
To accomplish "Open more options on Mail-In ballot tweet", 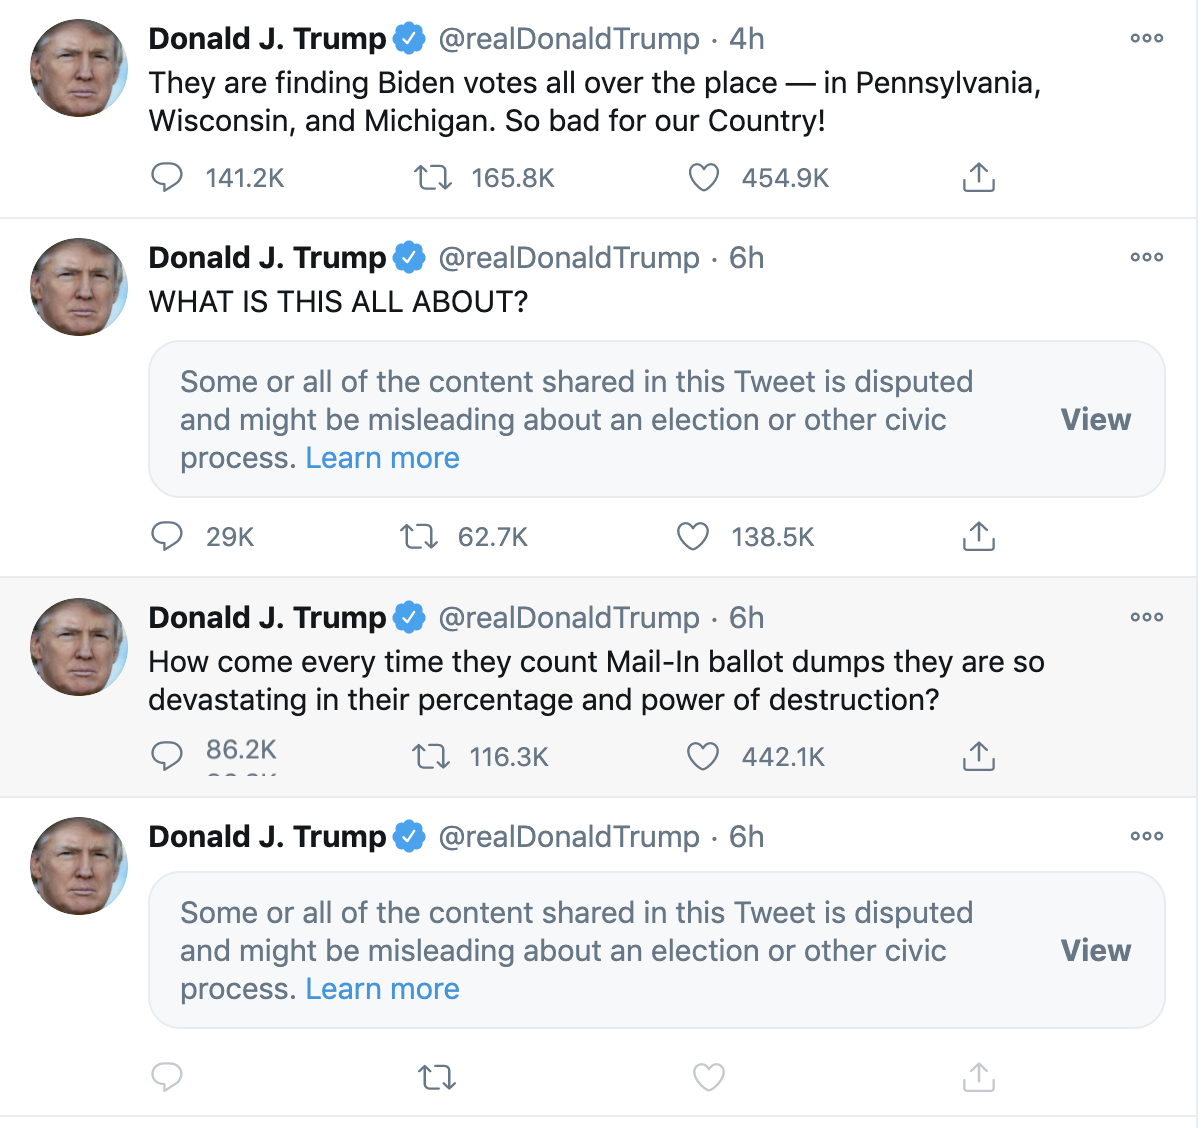I will click(1146, 617).
